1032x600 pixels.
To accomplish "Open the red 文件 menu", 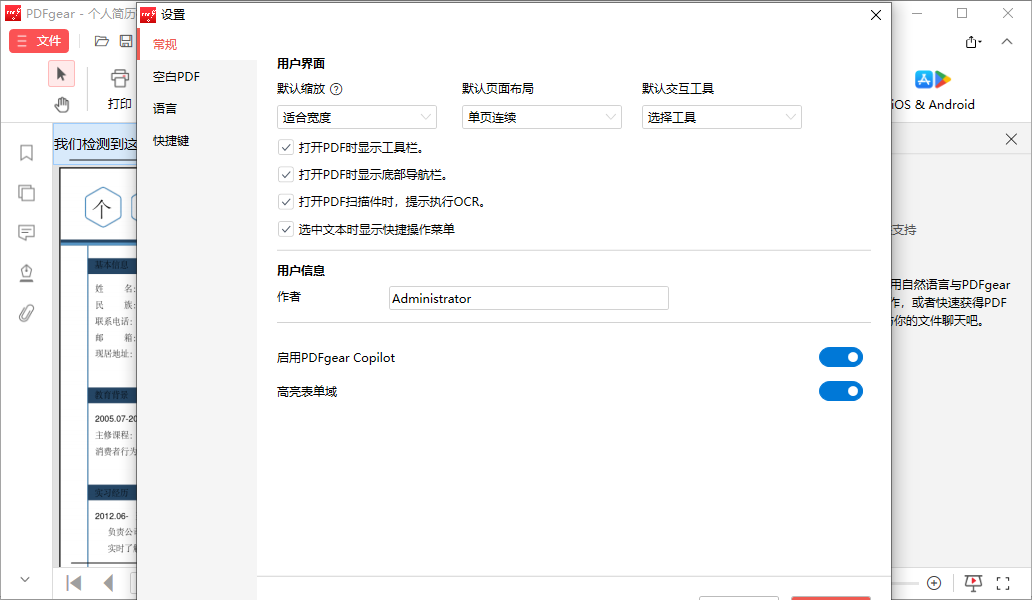I will 39,41.
